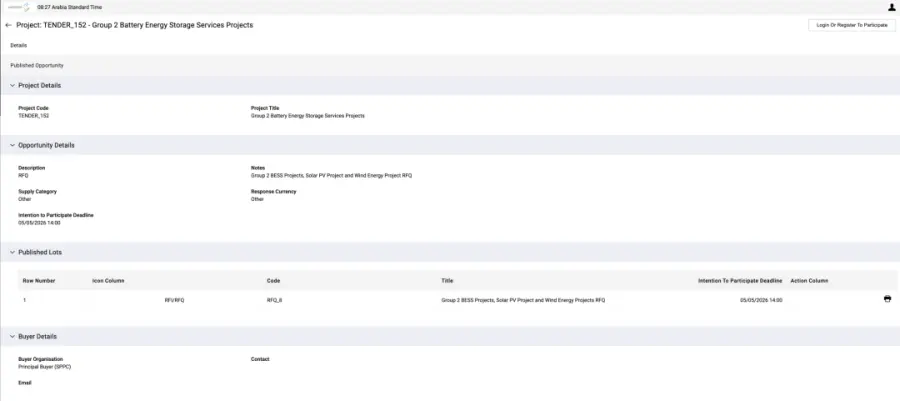Click the Arabia Standard Time clock text
The image size is (900, 401).
tap(69, 7)
